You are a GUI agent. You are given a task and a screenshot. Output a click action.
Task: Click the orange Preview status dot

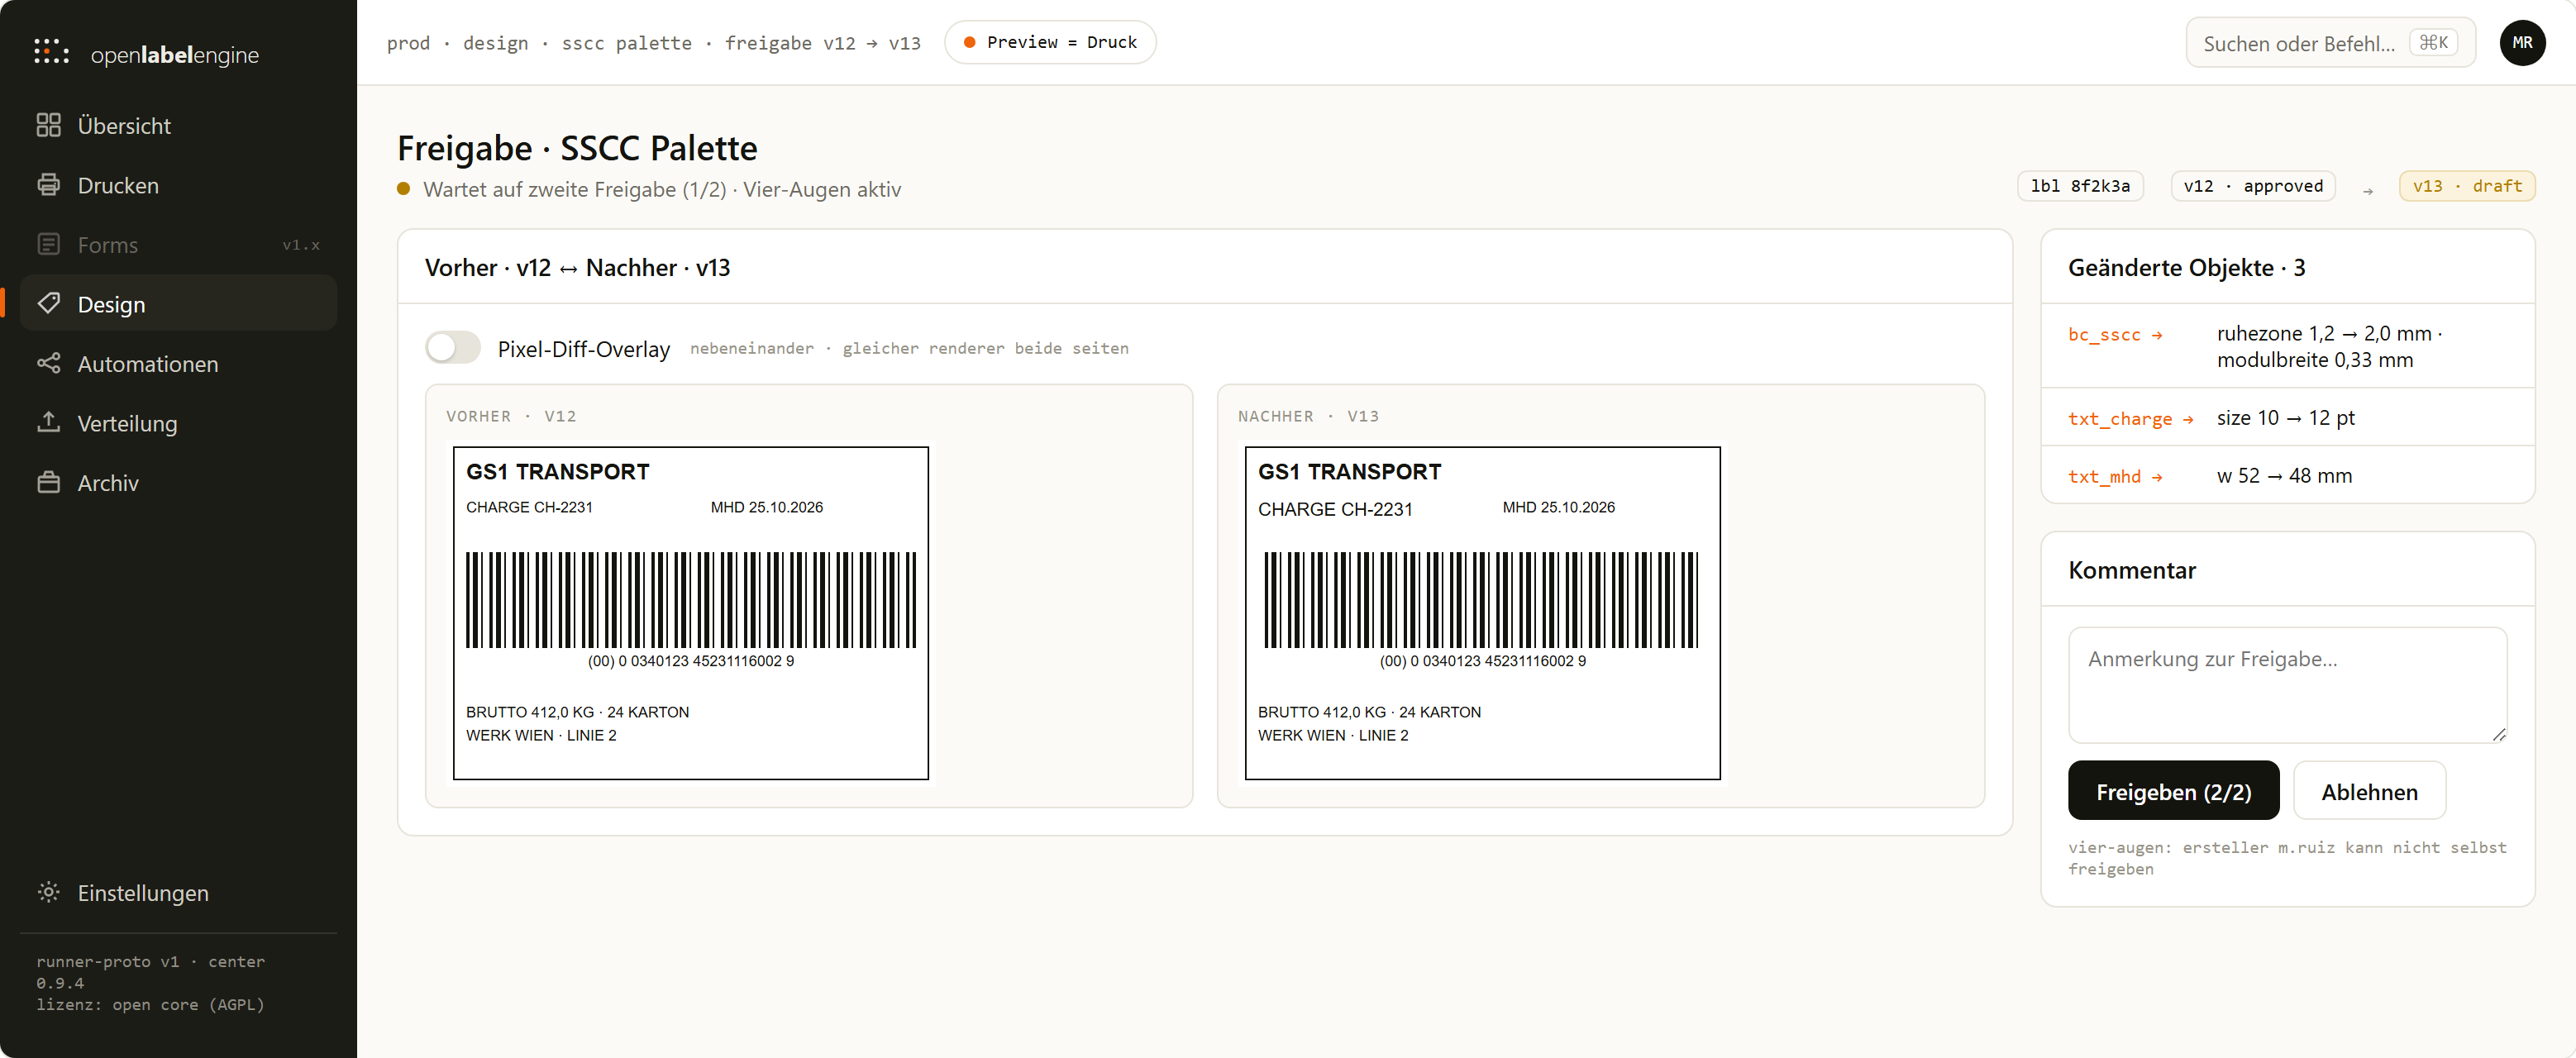click(x=969, y=42)
